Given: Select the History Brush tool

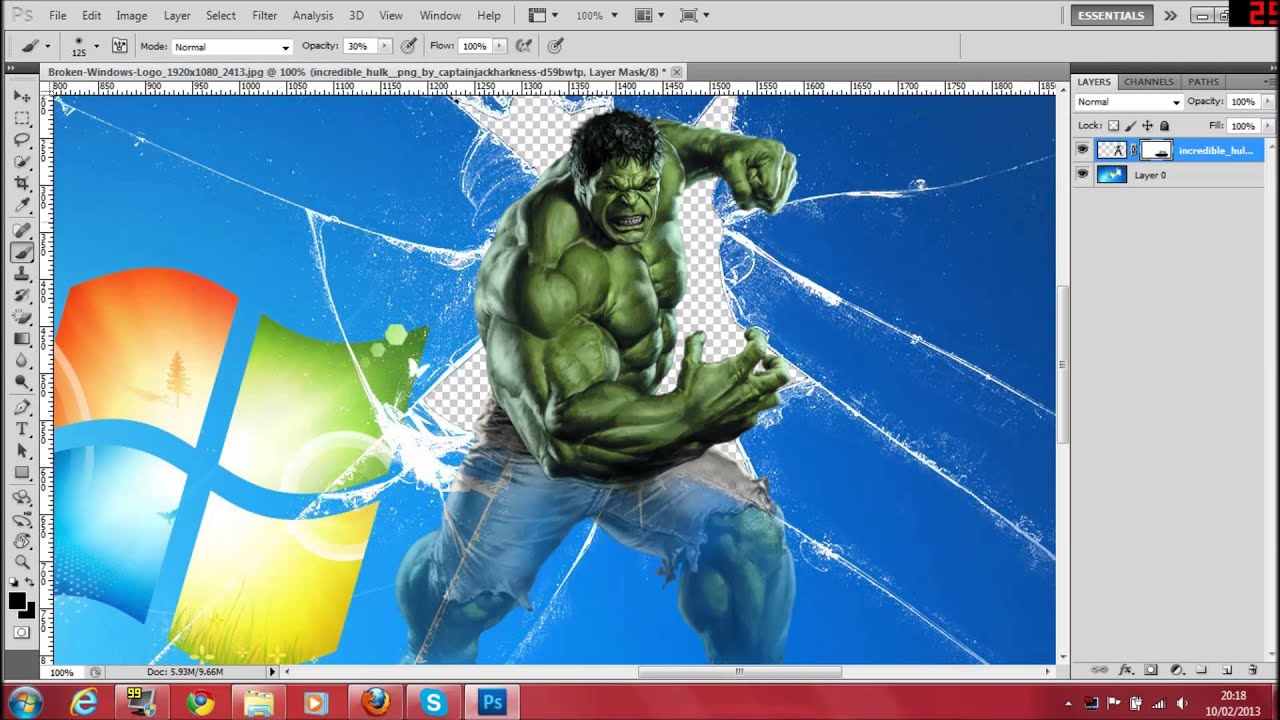Looking at the screenshot, I should (x=21, y=296).
